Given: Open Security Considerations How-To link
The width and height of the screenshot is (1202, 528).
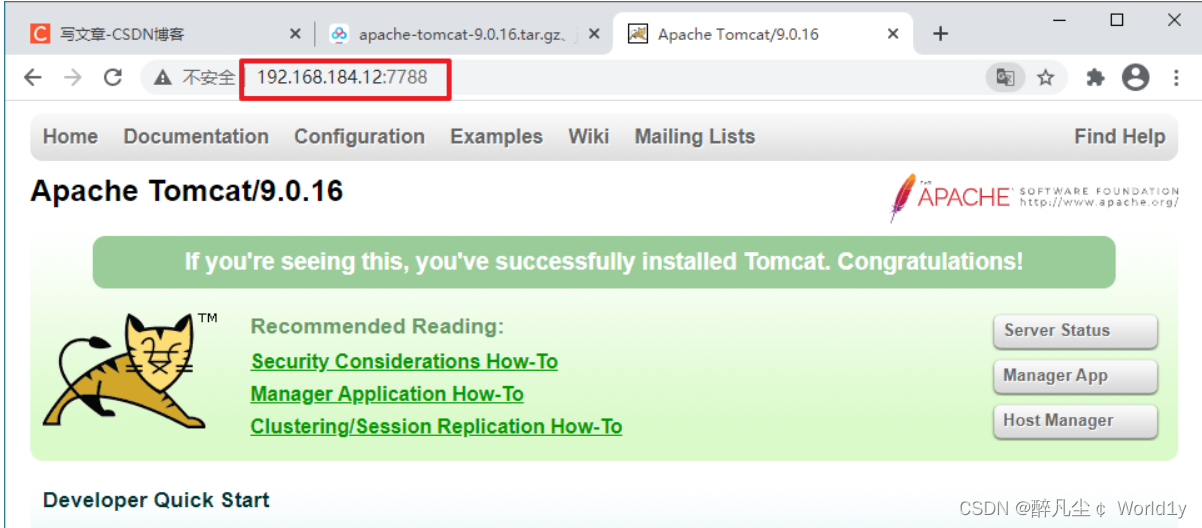Looking at the screenshot, I should [404, 361].
